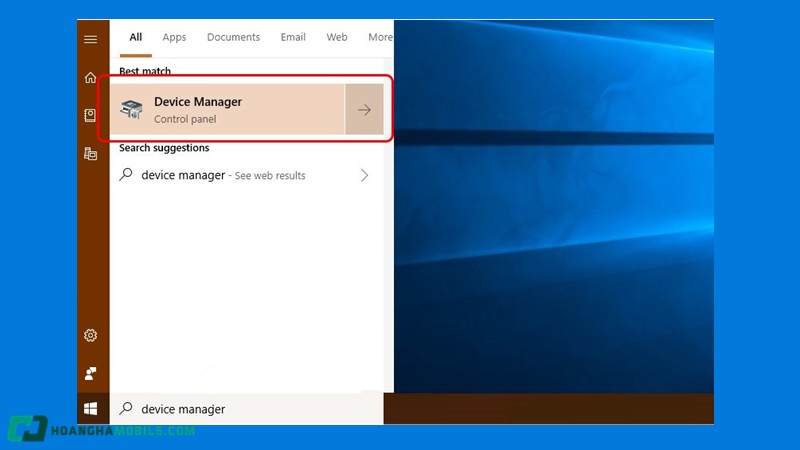The height and width of the screenshot is (450, 800).
Task: Select the Email filter tab
Action: point(293,37)
